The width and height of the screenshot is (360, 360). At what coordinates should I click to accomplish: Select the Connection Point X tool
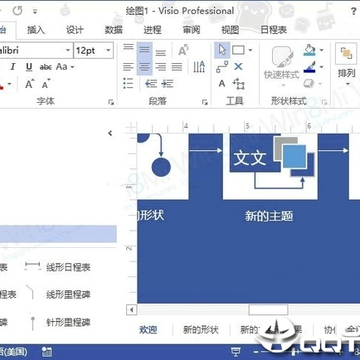(238, 67)
